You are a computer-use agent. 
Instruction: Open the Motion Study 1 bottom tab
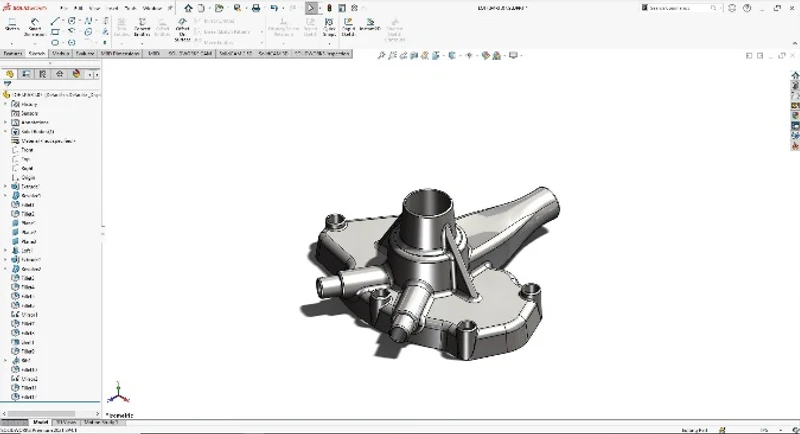(100, 422)
